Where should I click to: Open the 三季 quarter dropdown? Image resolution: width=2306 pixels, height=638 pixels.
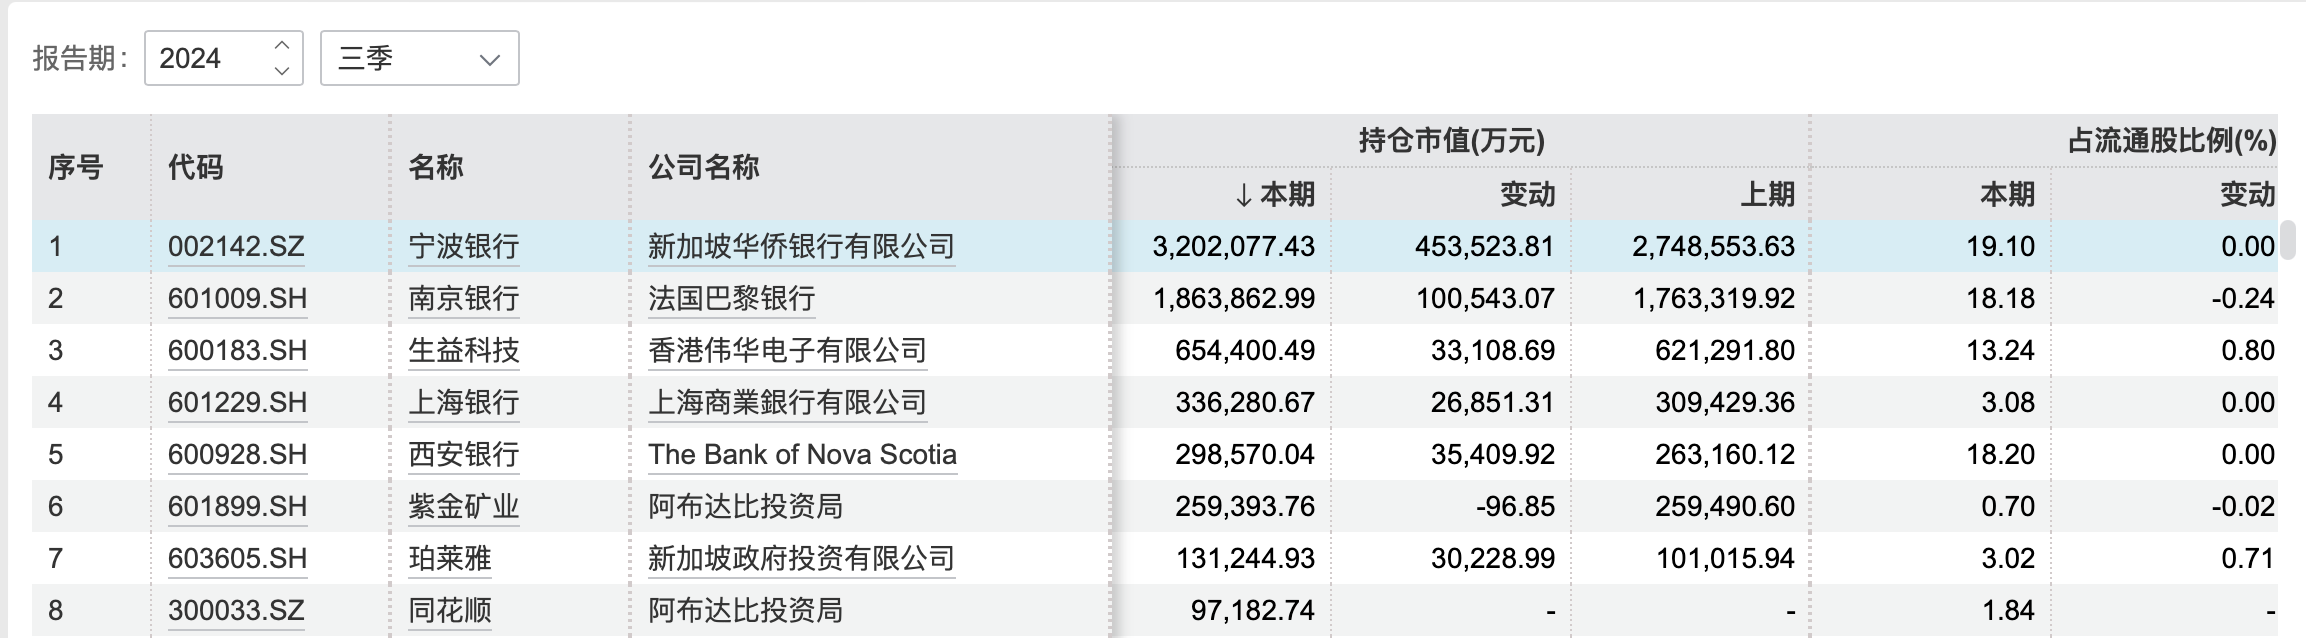(419, 58)
